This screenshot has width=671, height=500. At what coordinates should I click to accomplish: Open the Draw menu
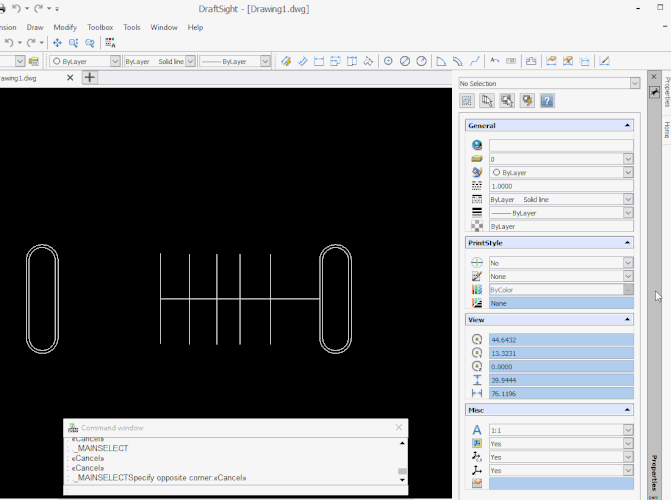coord(35,27)
